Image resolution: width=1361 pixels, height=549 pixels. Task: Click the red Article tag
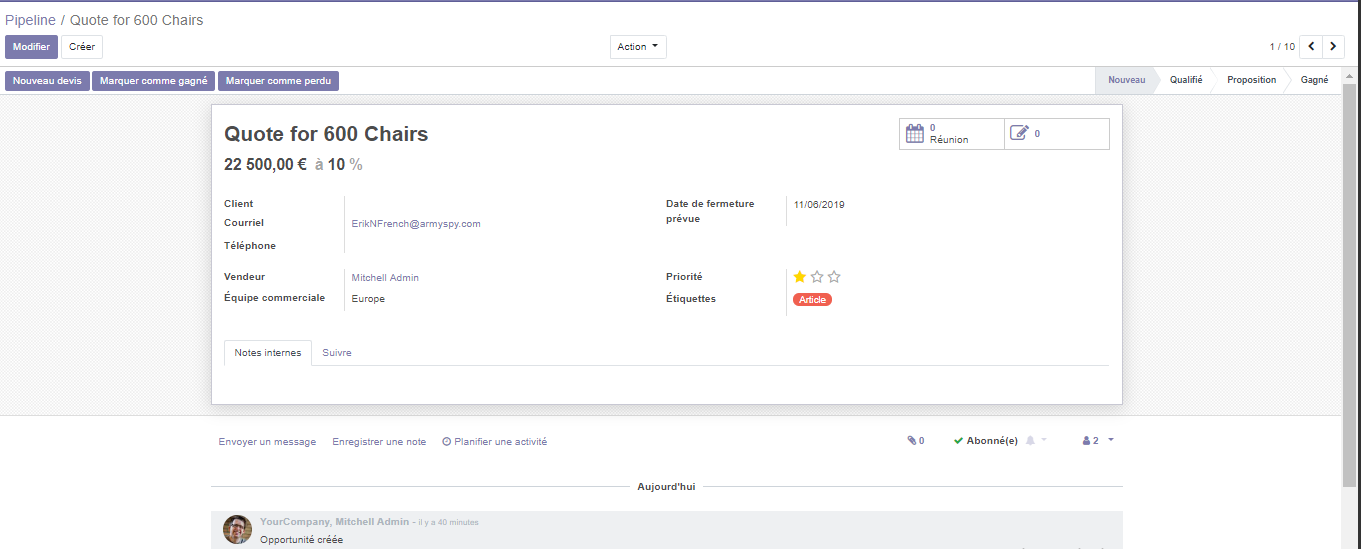[x=812, y=299]
